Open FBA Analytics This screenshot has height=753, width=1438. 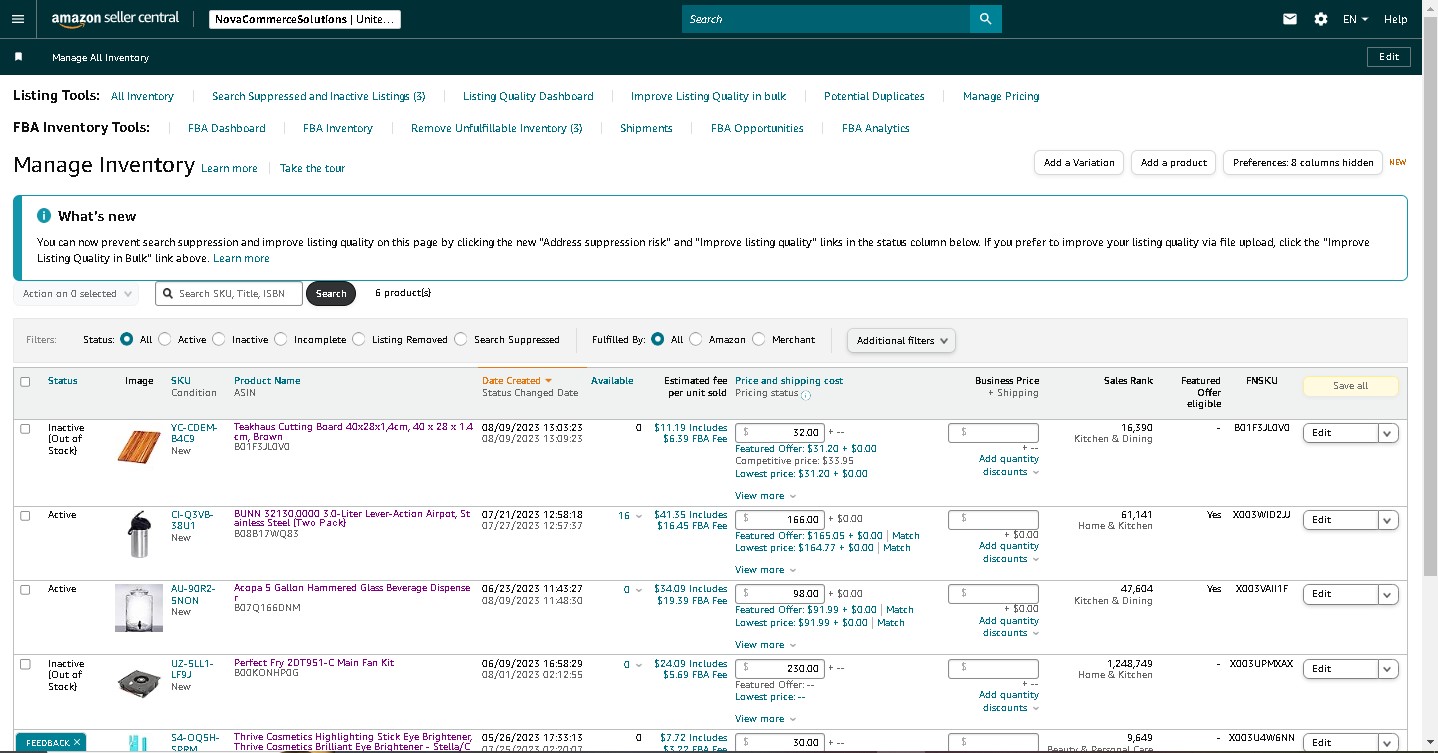click(876, 128)
